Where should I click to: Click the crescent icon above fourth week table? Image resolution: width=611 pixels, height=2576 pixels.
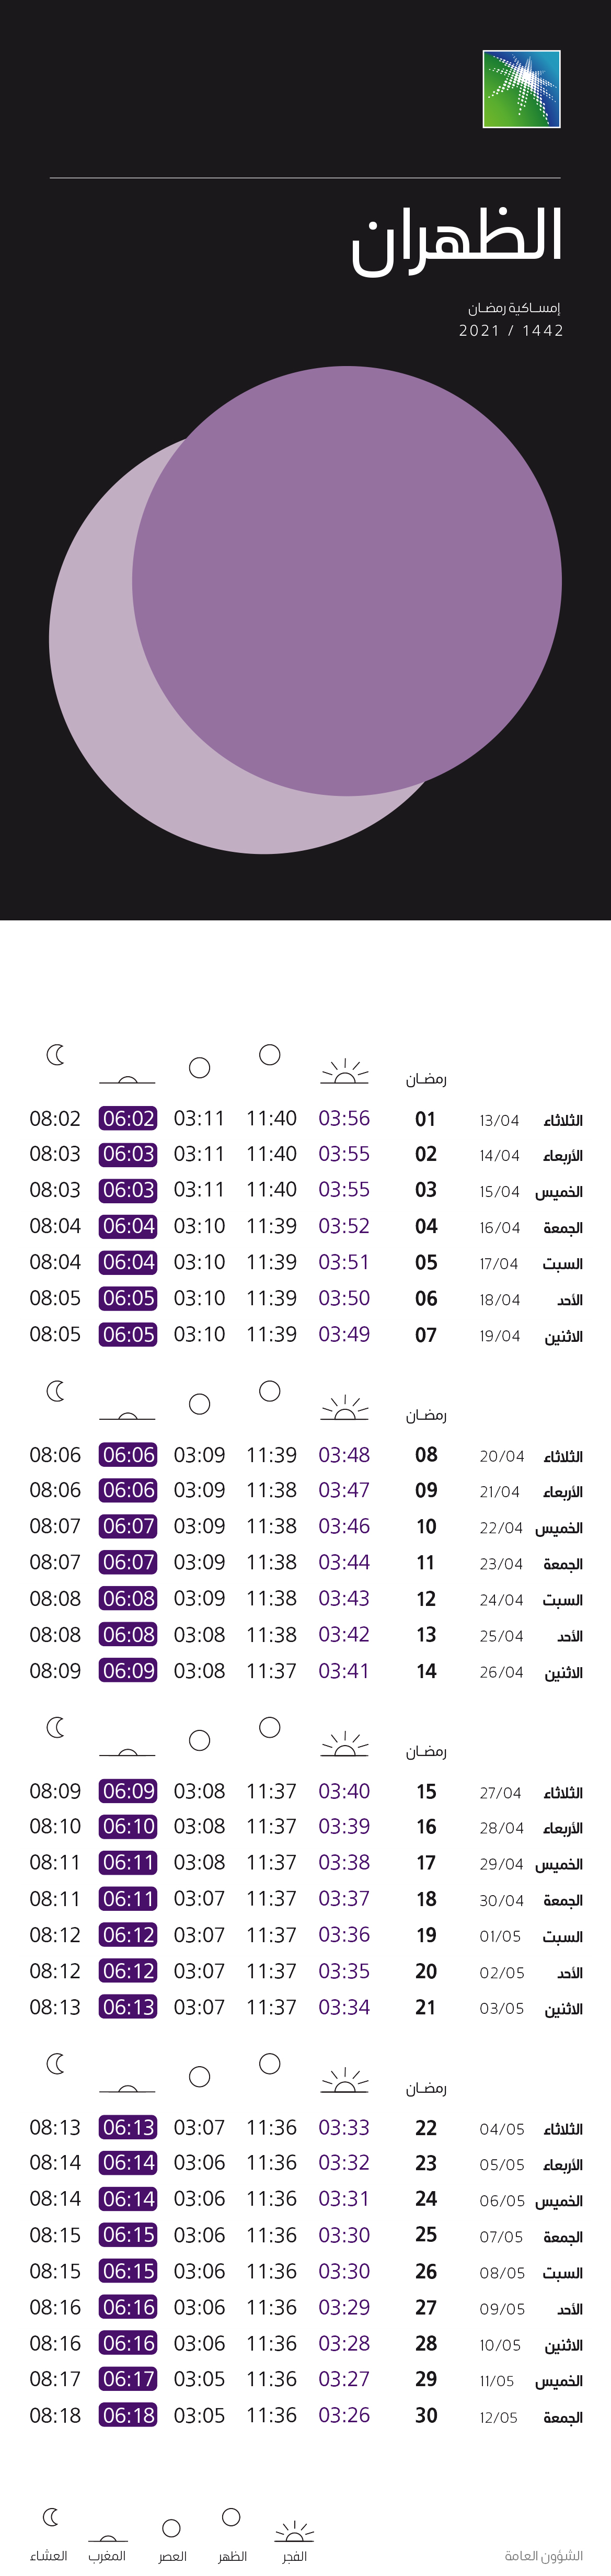(56, 2063)
